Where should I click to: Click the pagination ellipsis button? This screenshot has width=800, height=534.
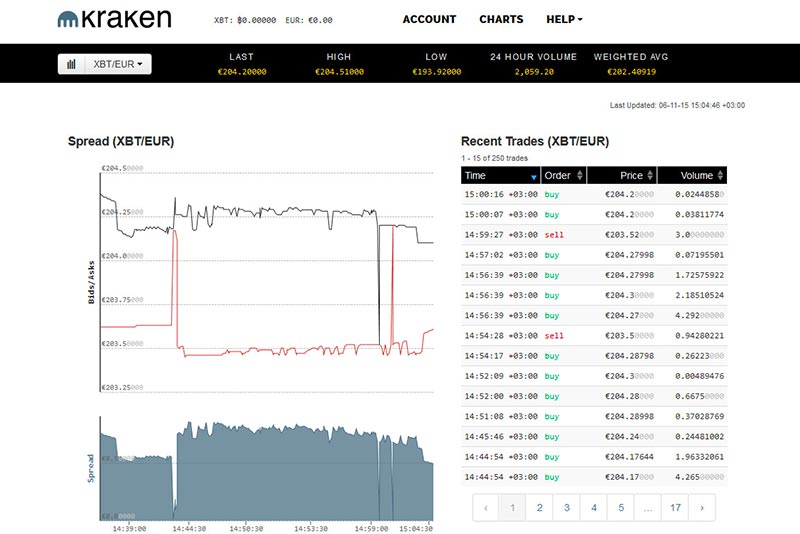coord(648,508)
